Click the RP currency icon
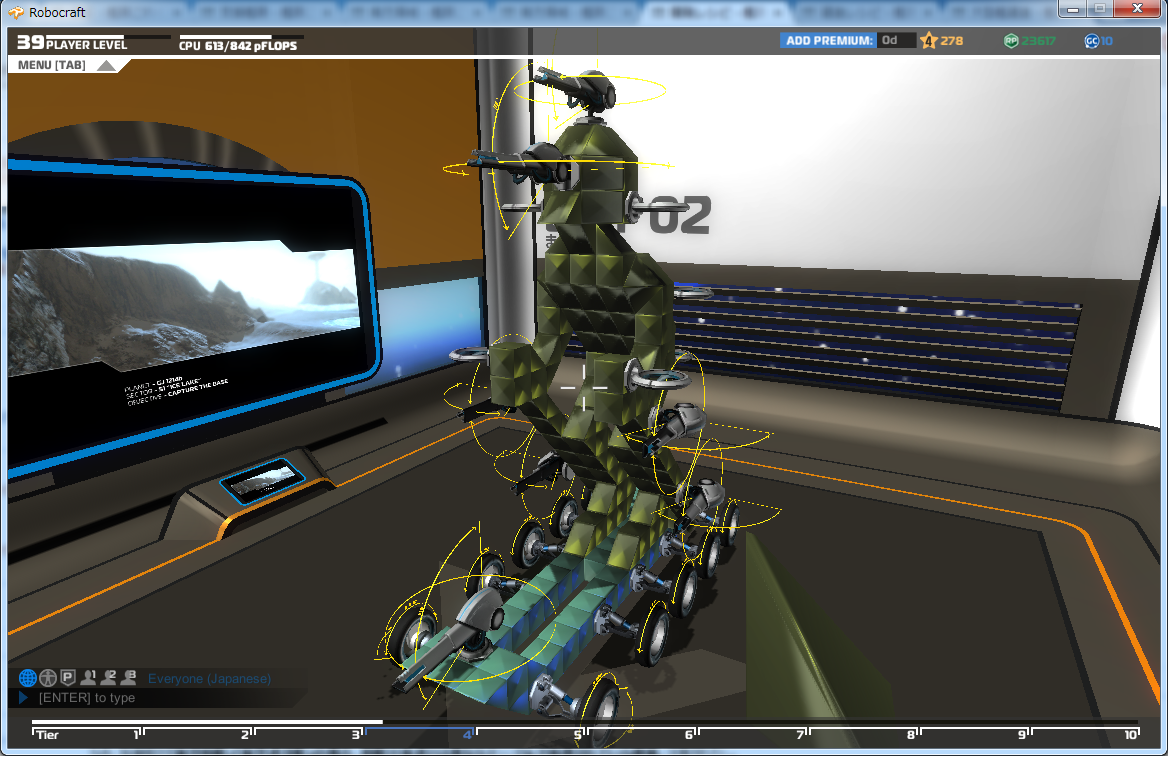This screenshot has height=758, width=1169. tap(1011, 41)
